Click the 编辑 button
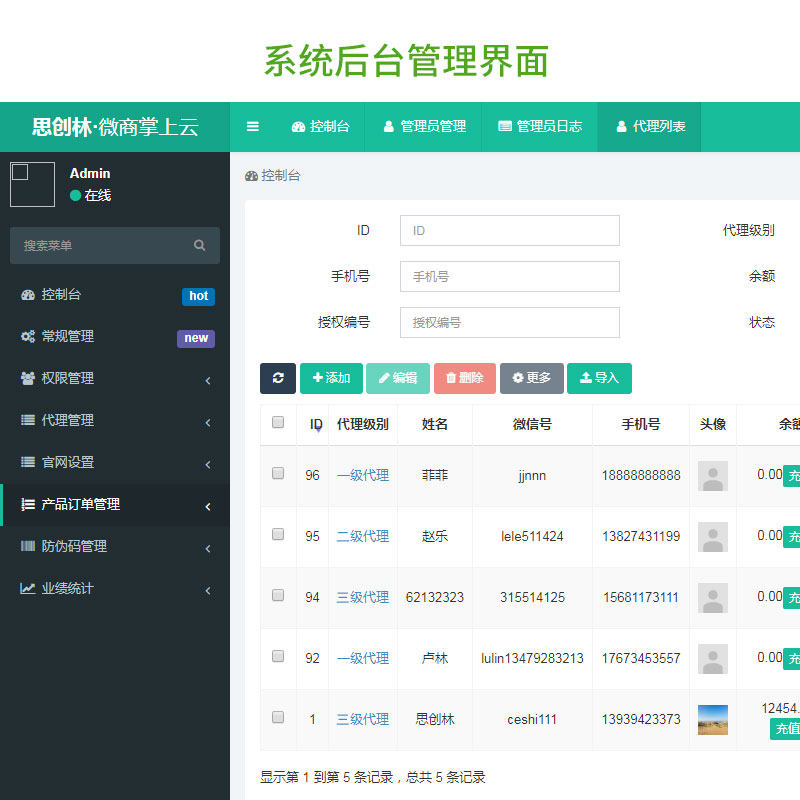Screen dimensions: 800x800 click(x=398, y=378)
